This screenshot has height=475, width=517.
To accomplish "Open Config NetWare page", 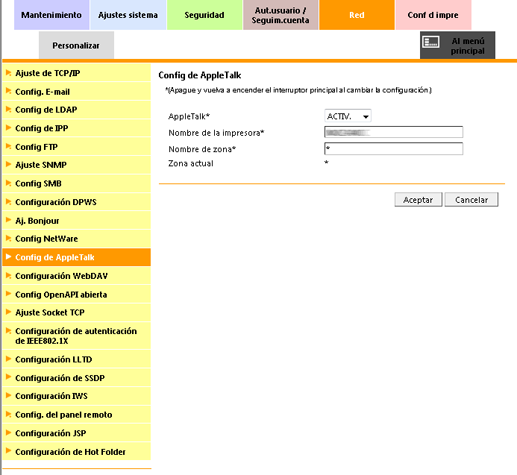I will [76, 239].
